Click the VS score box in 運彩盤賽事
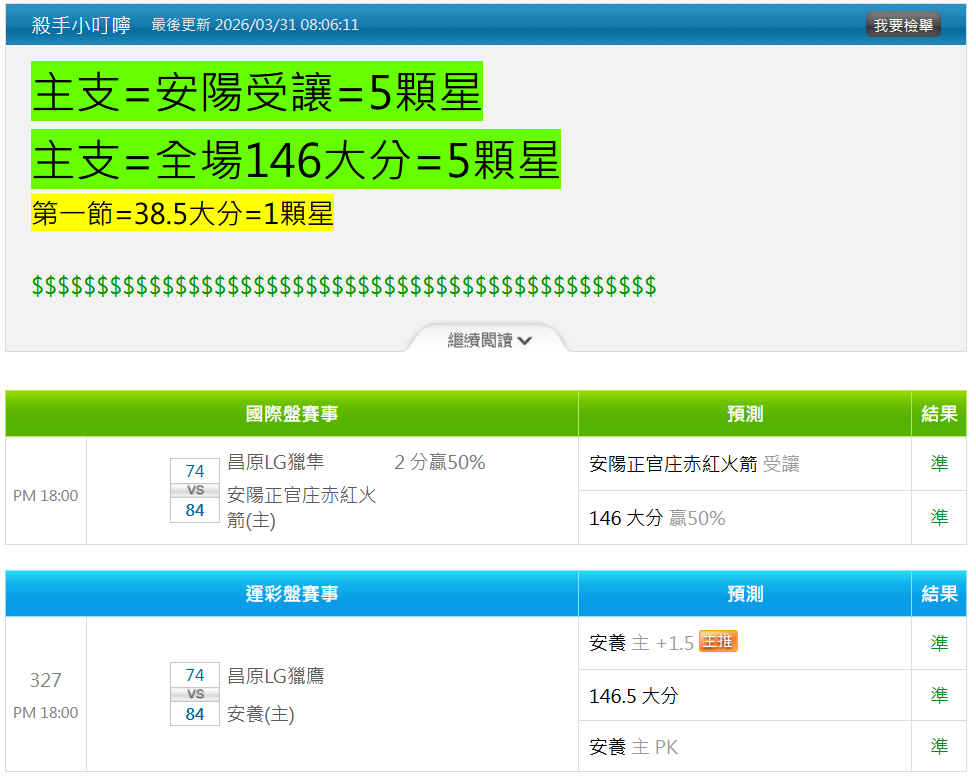976x781 pixels. pos(195,694)
